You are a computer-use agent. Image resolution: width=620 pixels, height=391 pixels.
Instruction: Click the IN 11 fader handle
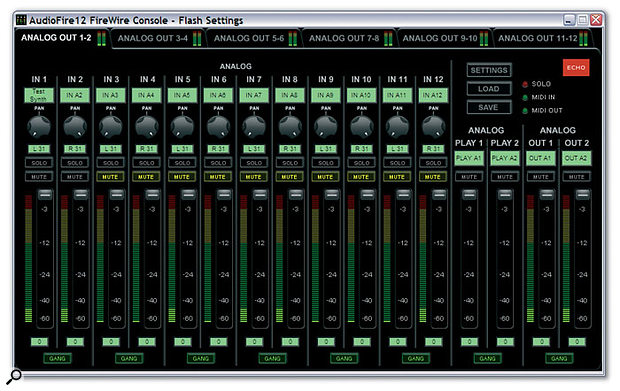tap(403, 194)
